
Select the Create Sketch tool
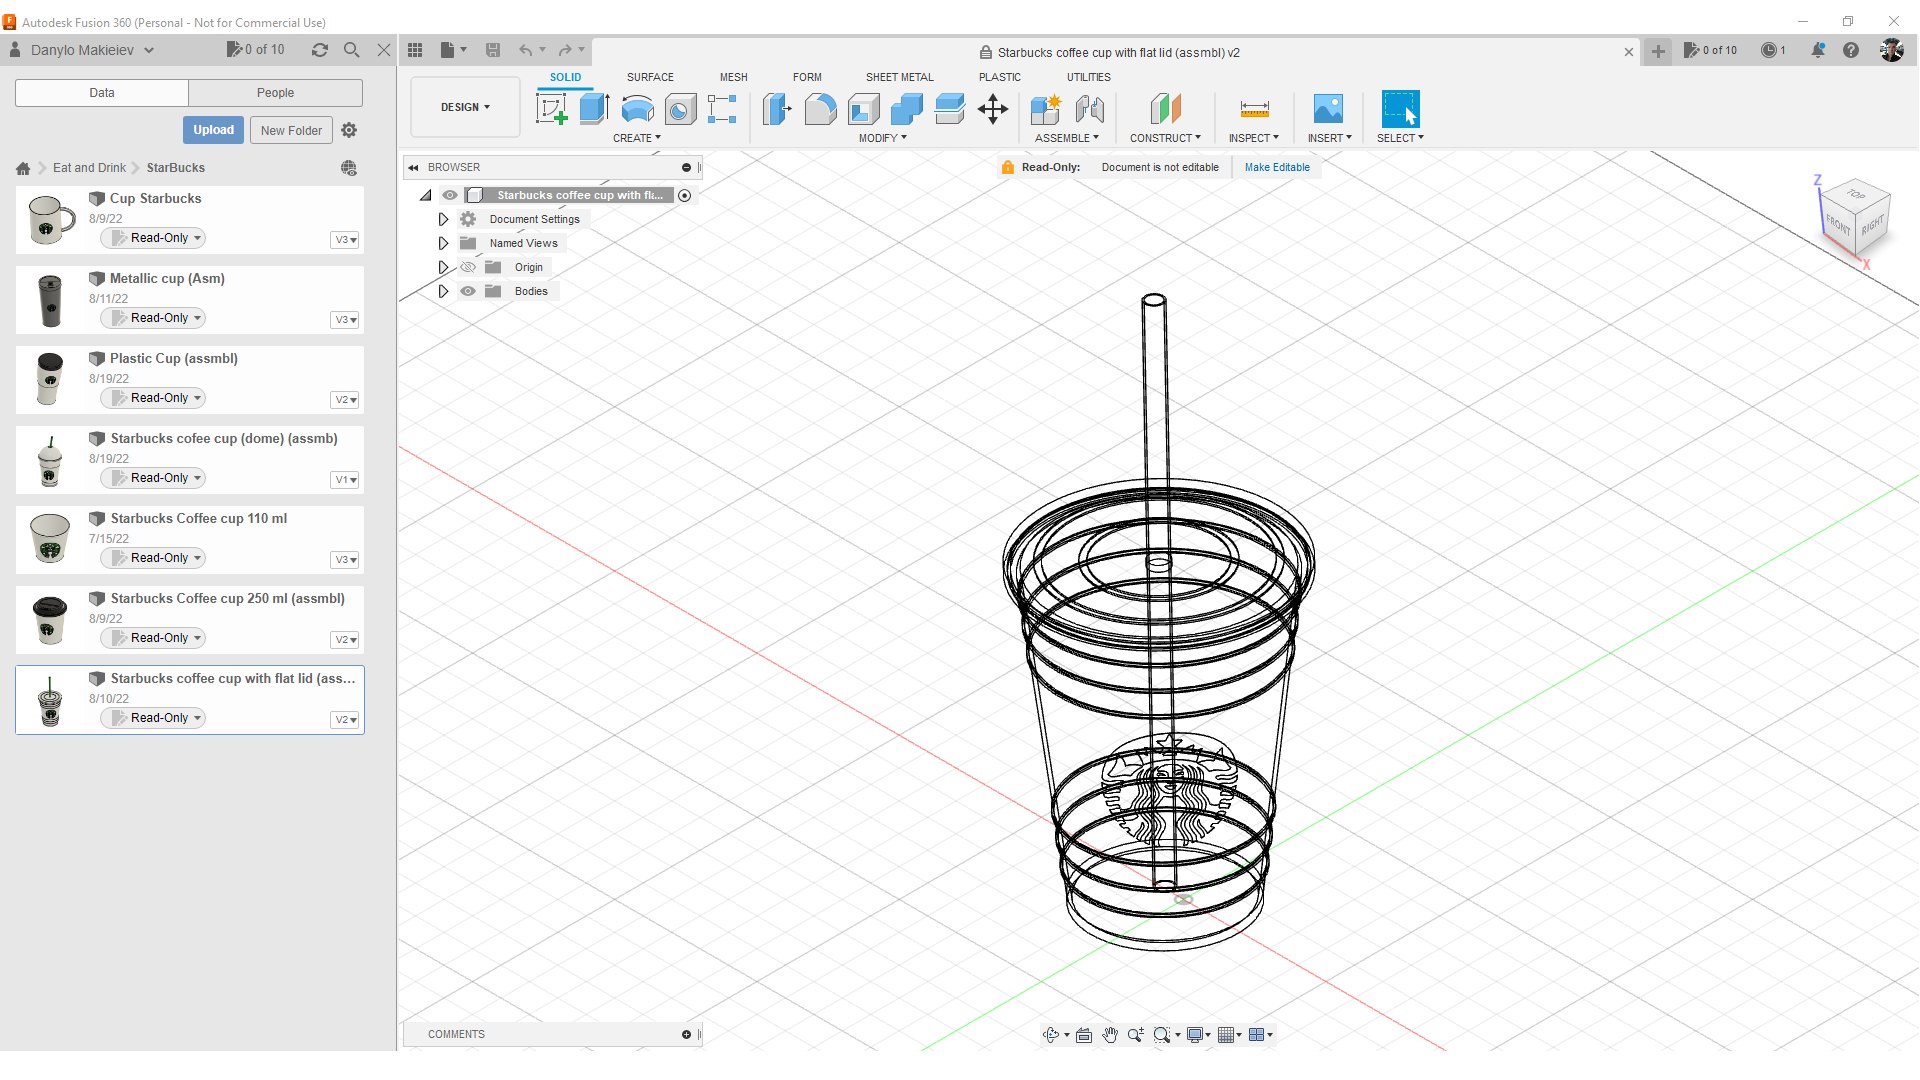tap(551, 109)
